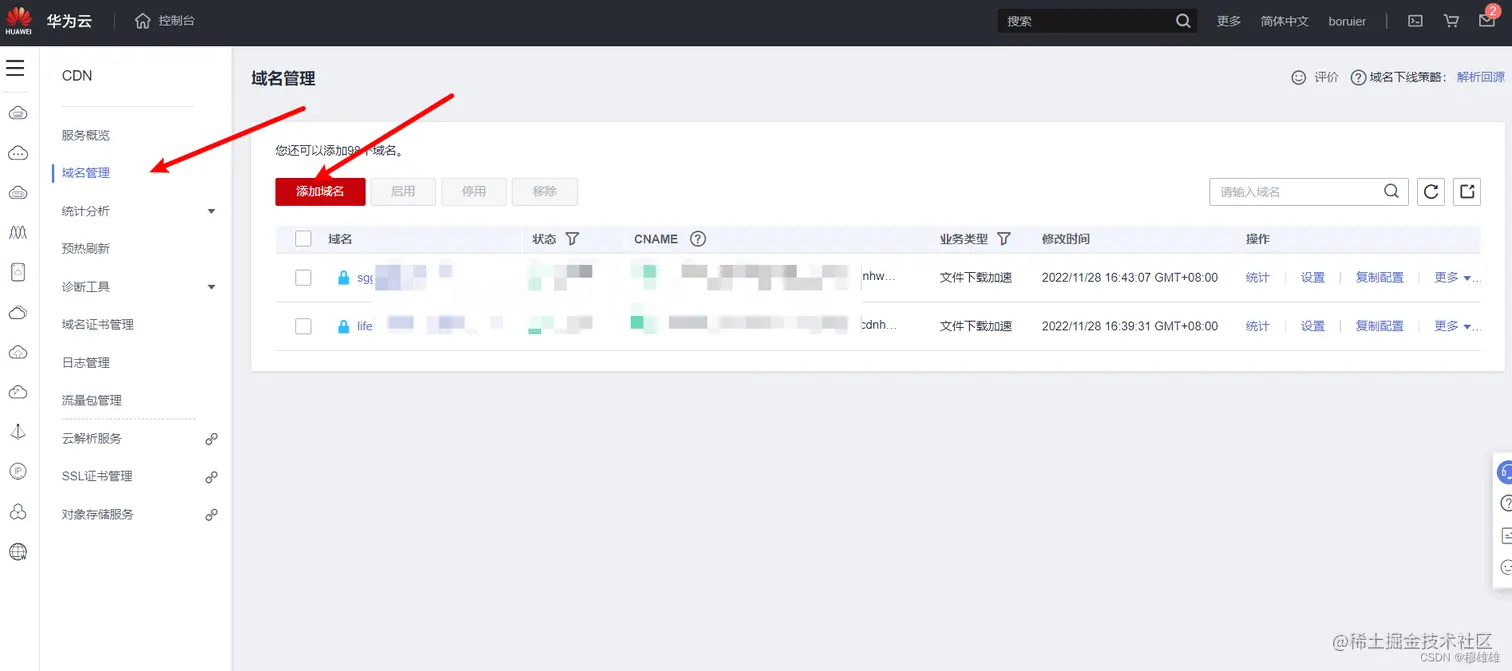
Task: Open the messages envelope icon with badge
Action: coord(1487,20)
